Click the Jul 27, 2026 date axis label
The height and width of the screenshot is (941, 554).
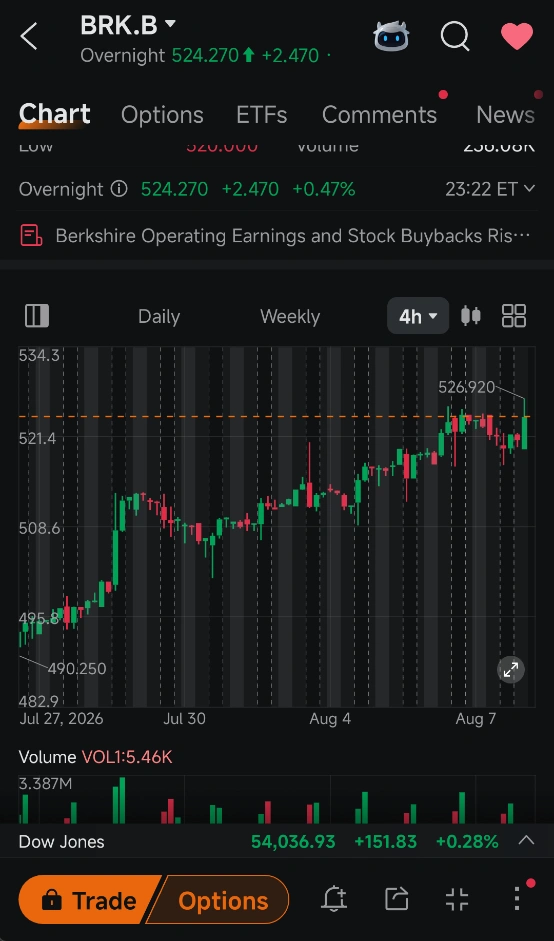(61, 718)
